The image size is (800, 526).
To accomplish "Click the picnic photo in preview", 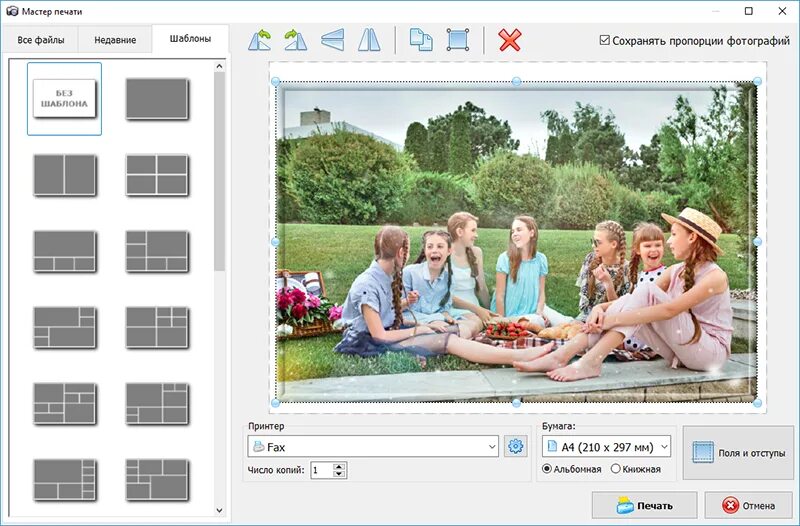I will tap(516, 242).
